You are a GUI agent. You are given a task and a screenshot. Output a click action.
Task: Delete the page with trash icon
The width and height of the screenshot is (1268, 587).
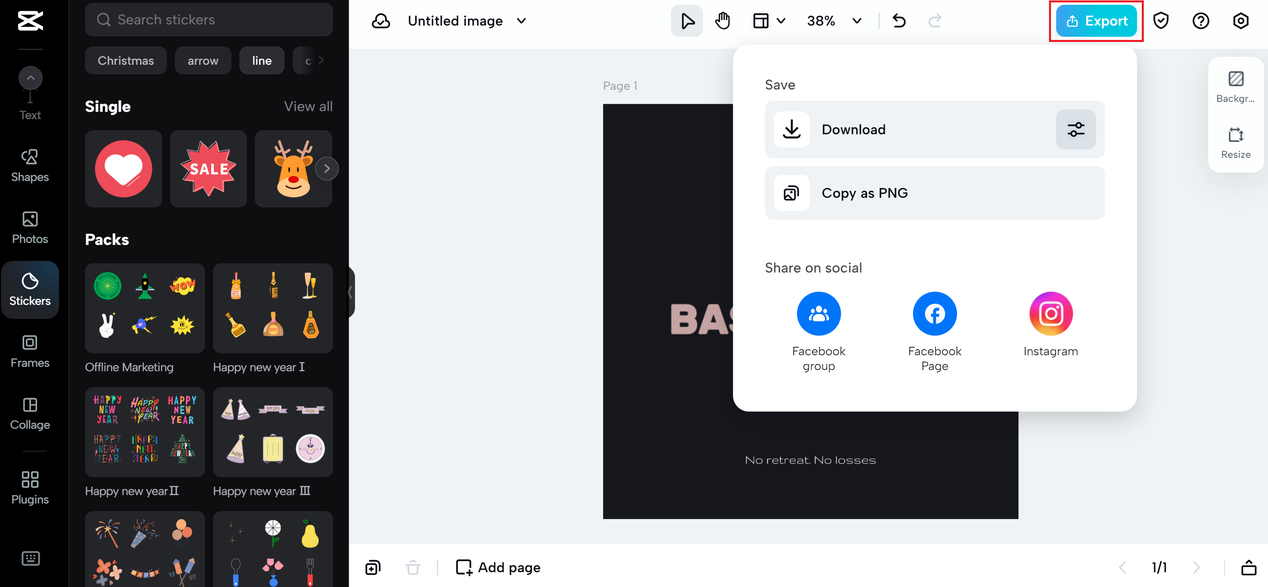[413, 567]
